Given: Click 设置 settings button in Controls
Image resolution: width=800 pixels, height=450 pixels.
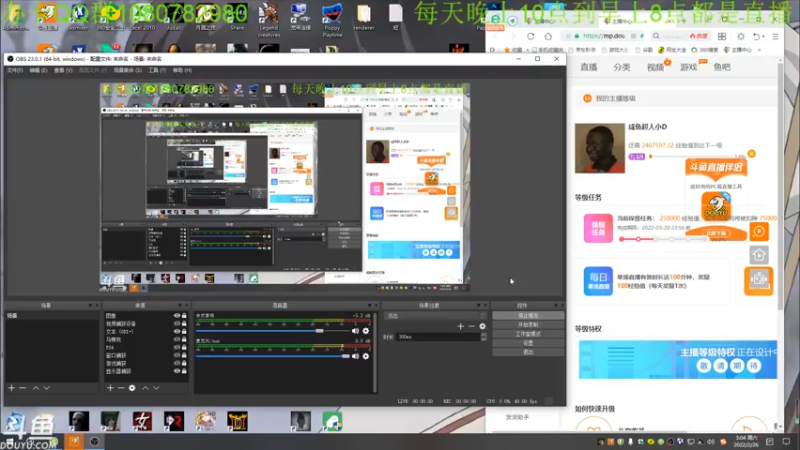Looking at the screenshot, I should pos(528,343).
